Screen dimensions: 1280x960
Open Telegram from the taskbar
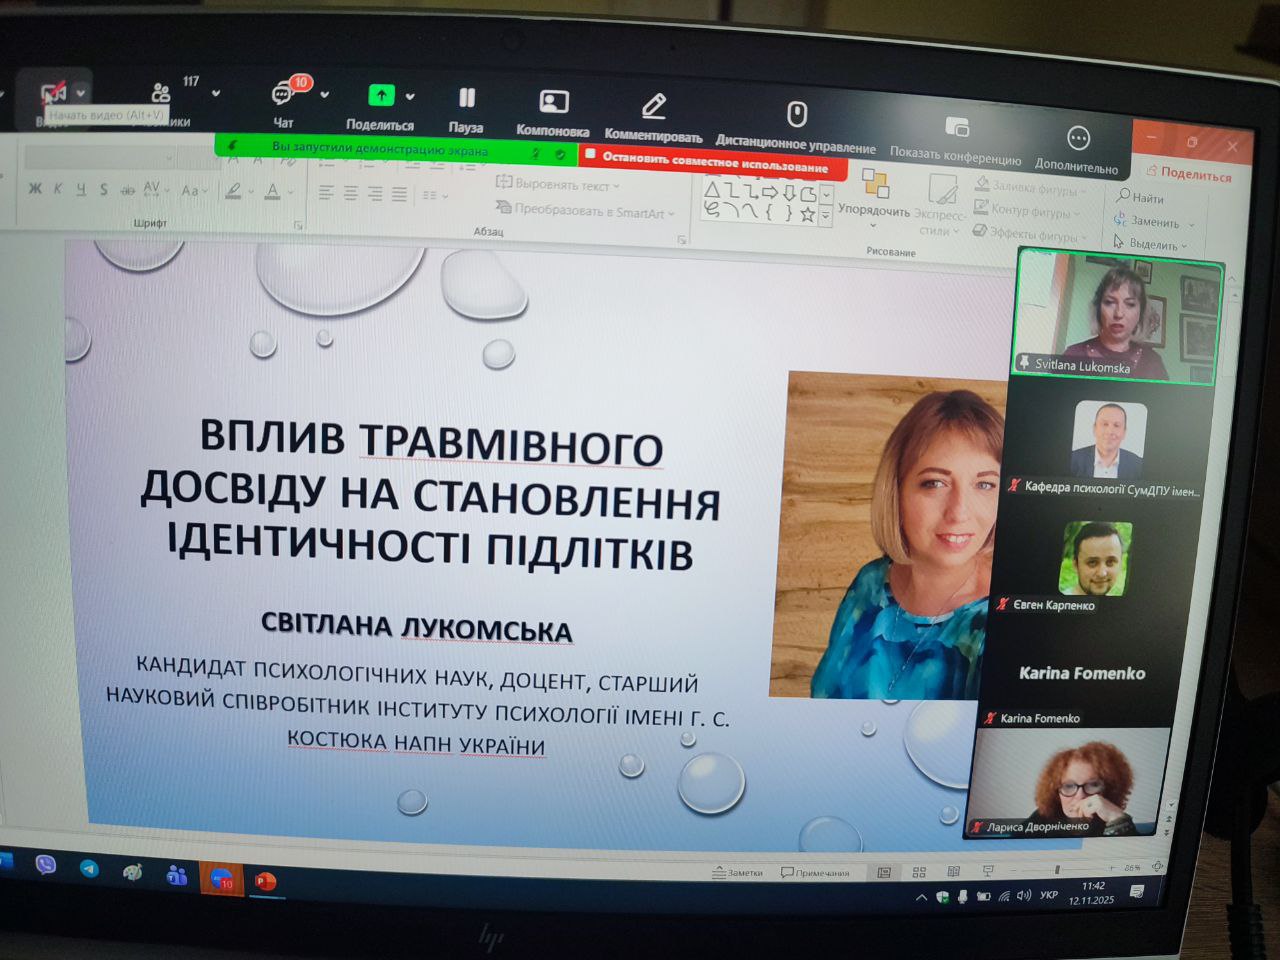click(89, 868)
